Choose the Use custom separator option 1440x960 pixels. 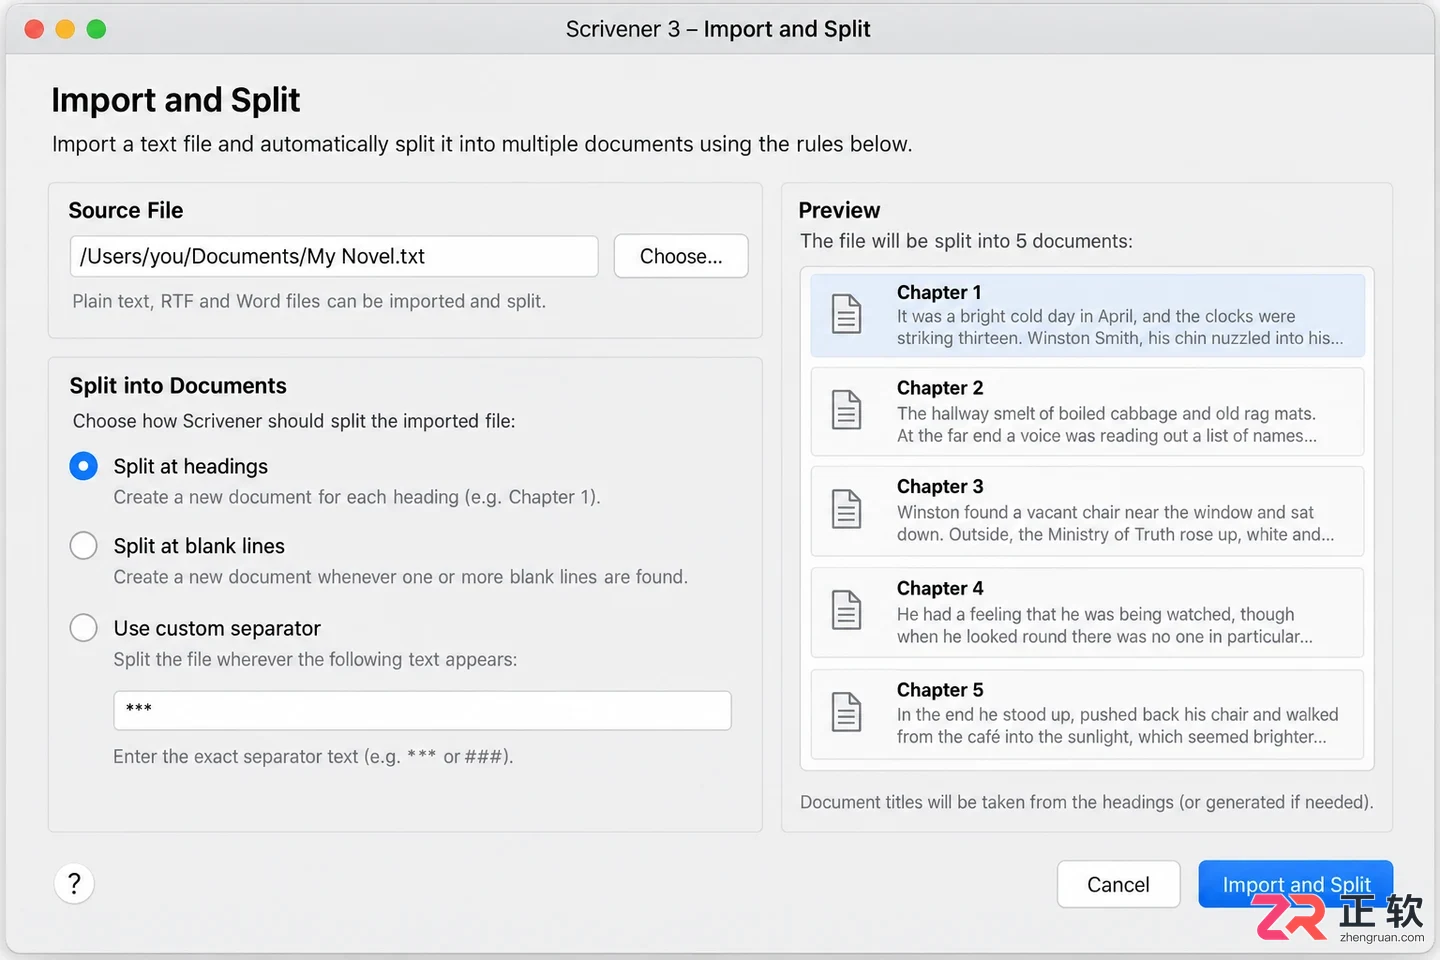click(84, 628)
